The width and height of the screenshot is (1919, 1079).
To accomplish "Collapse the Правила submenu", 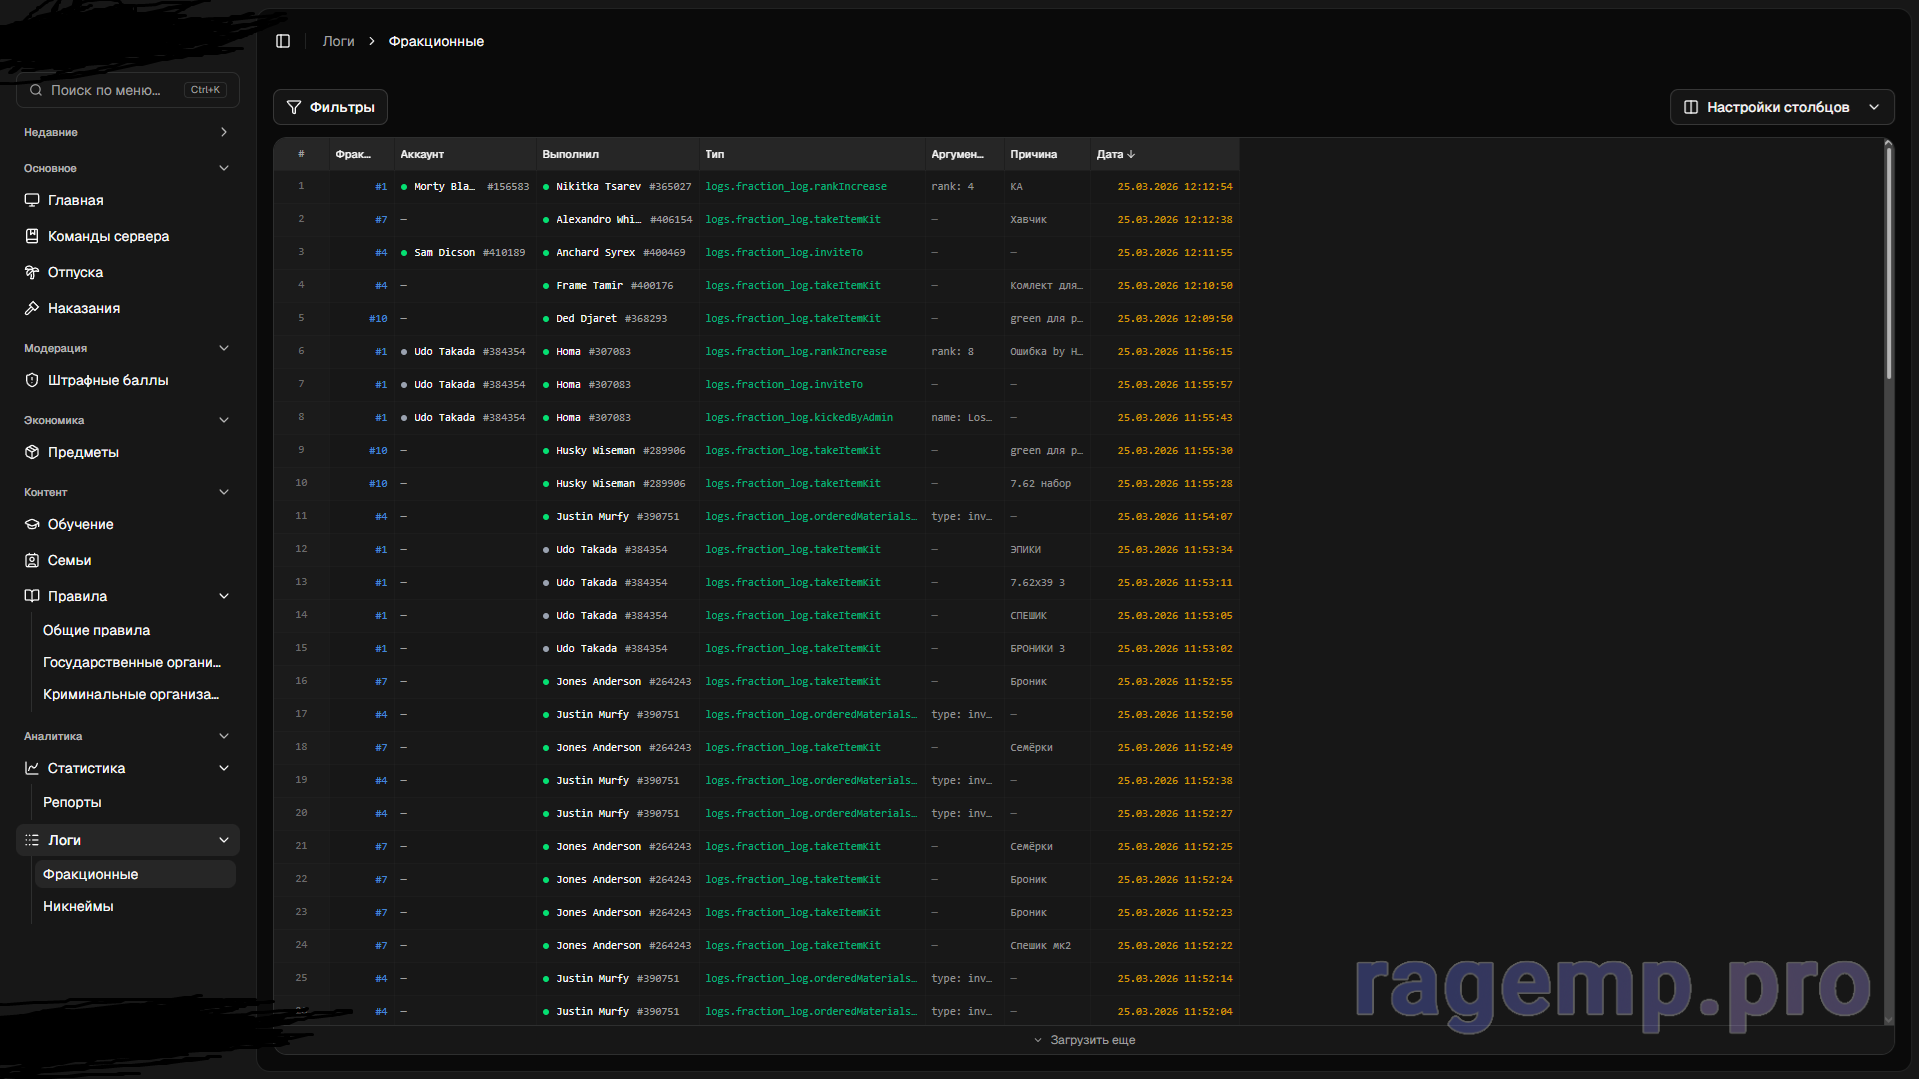I will 223,596.
